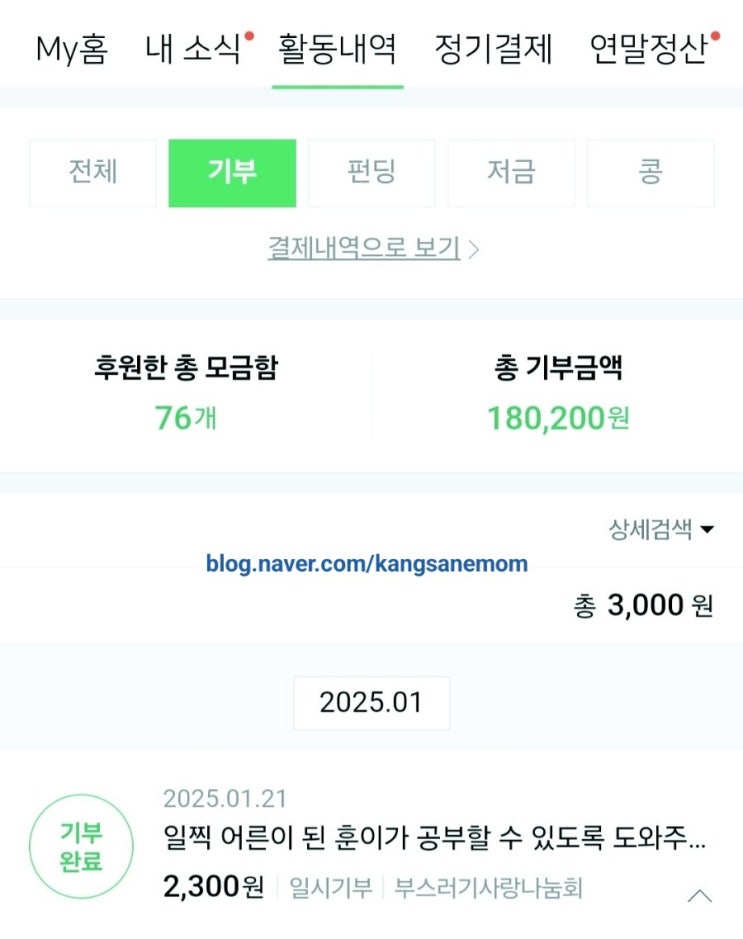Open the 일찍 어른이 된 훈이가 donation title
Image resolution: width=743 pixels, height=939 pixels.
pyautogui.click(x=434, y=837)
